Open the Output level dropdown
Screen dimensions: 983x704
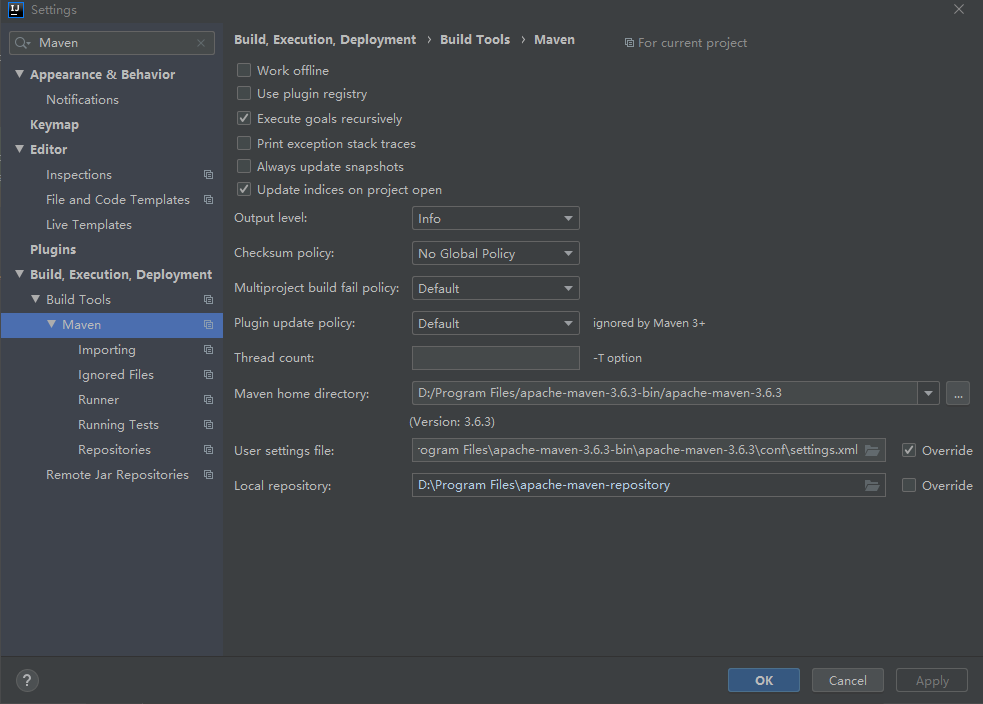click(495, 218)
